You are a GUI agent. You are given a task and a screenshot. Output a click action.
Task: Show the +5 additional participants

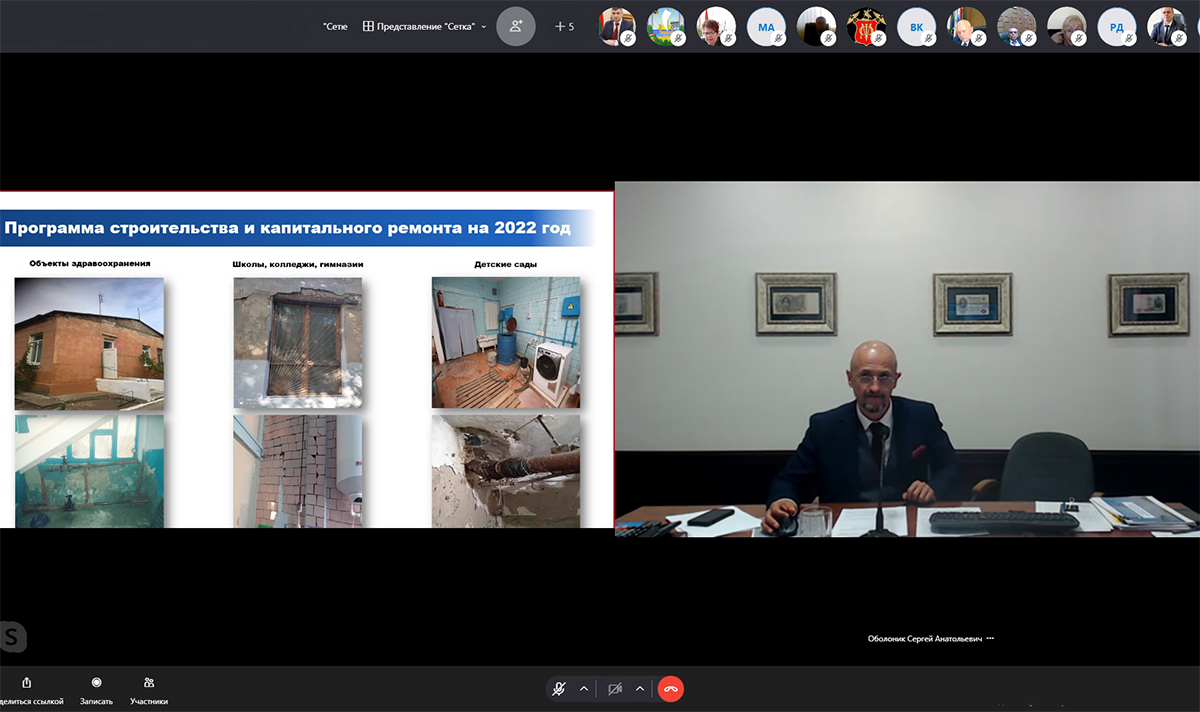point(565,26)
